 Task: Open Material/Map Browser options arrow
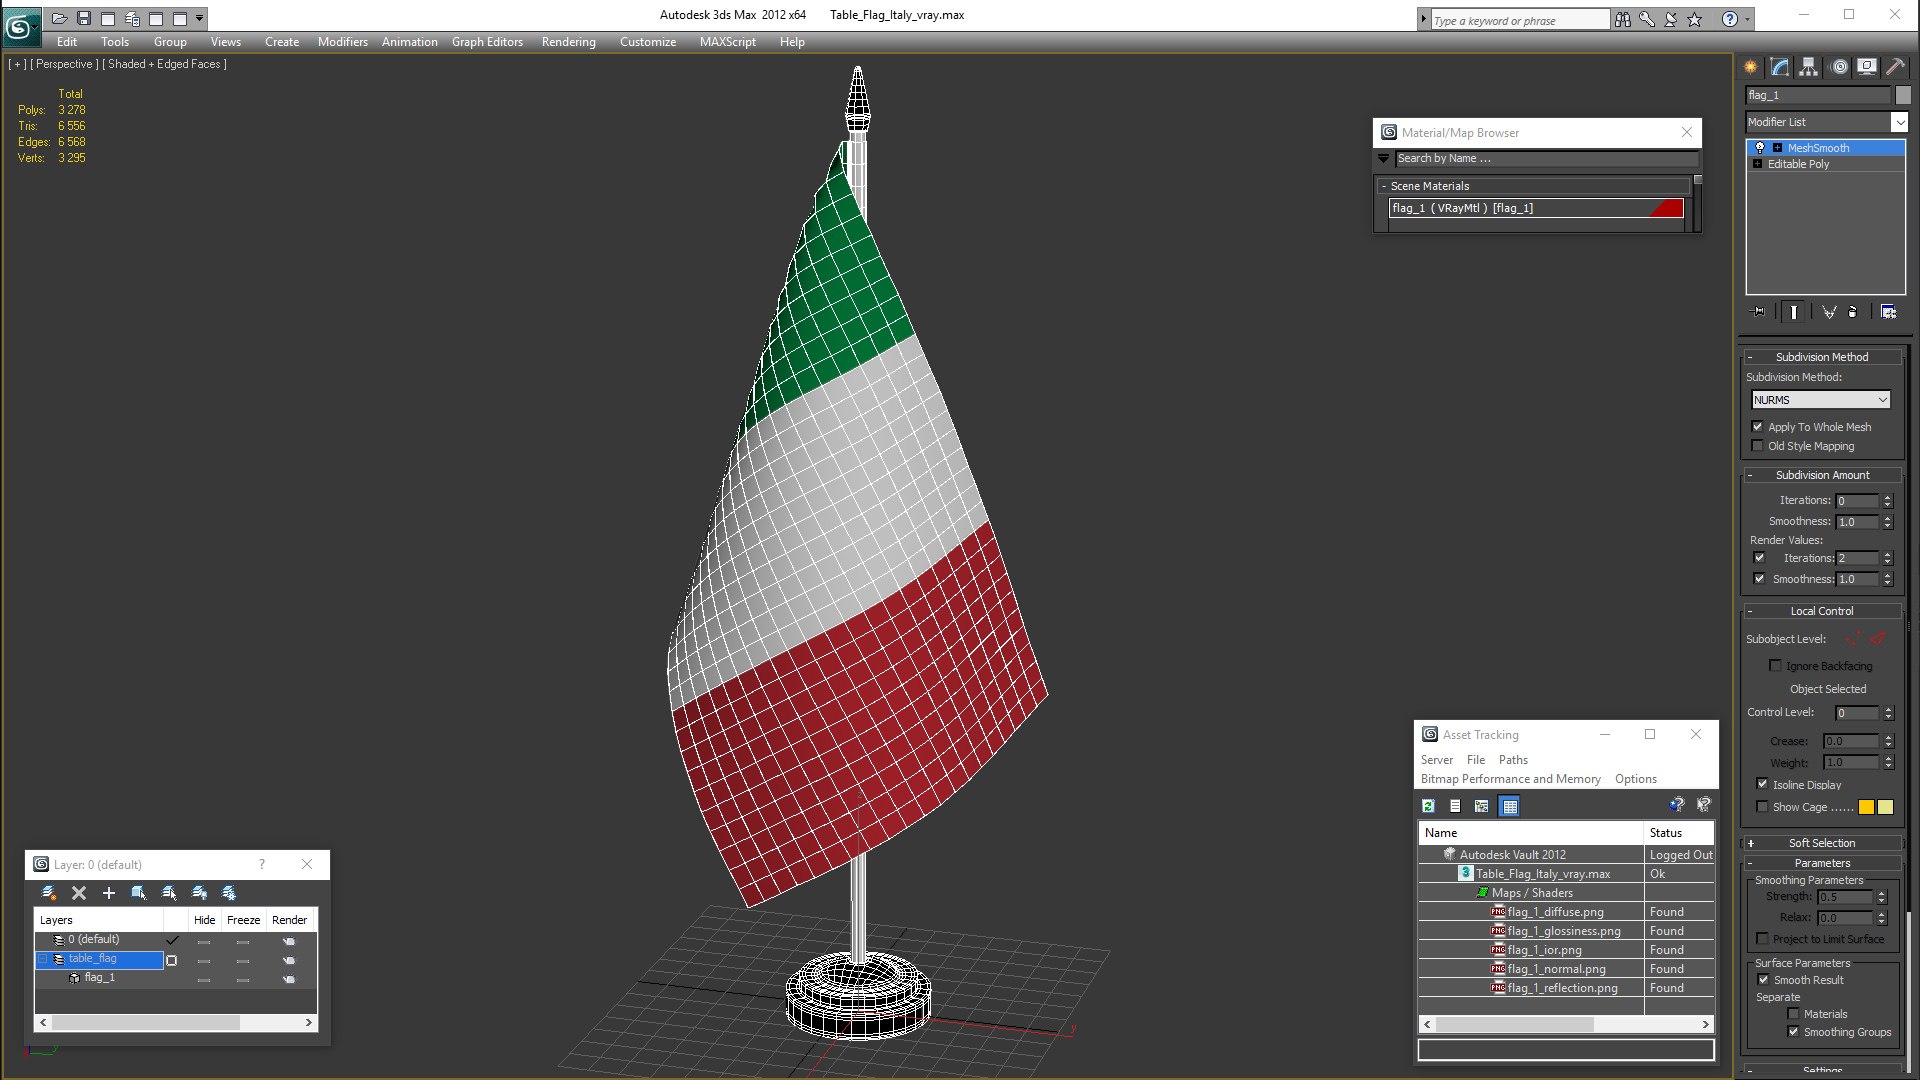coord(1384,159)
